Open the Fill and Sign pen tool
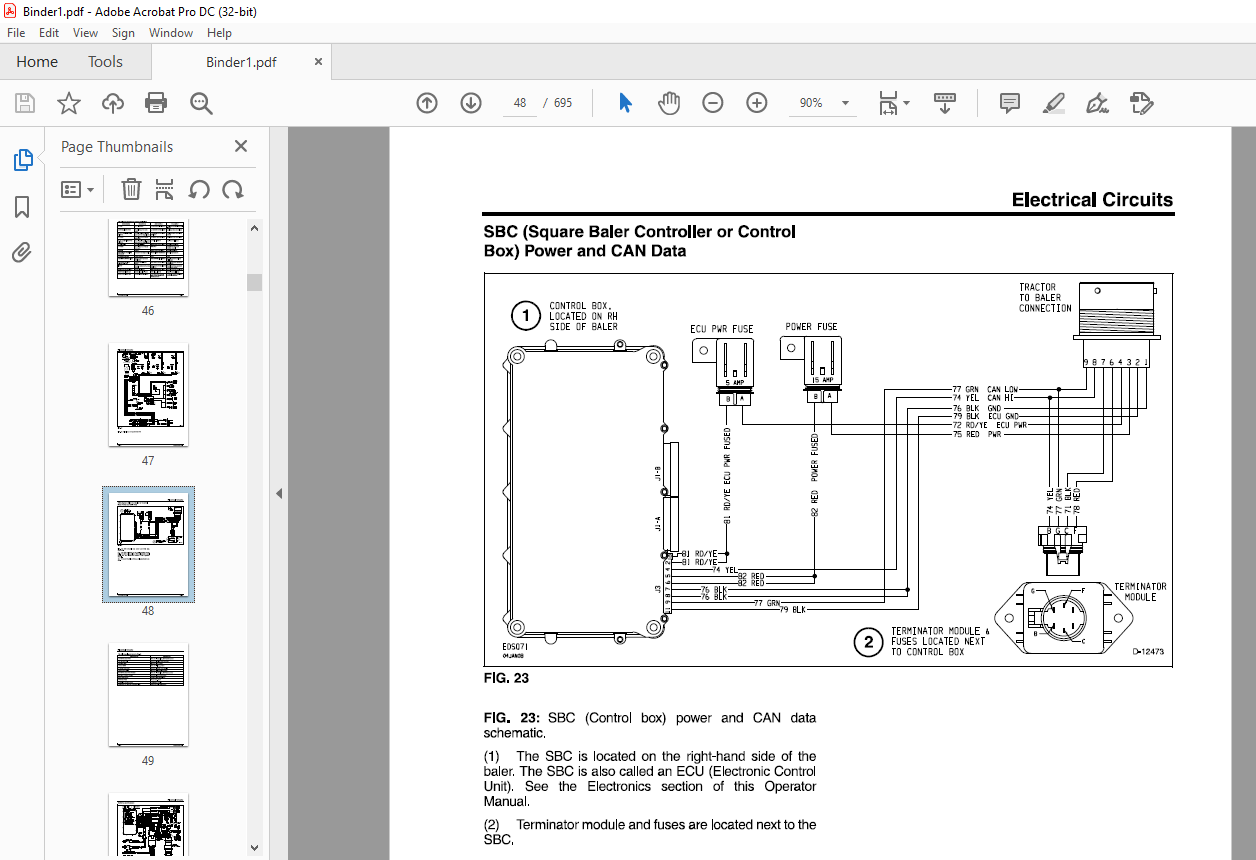Image resolution: width=1256 pixels, height=860 pixels. 1098,103
